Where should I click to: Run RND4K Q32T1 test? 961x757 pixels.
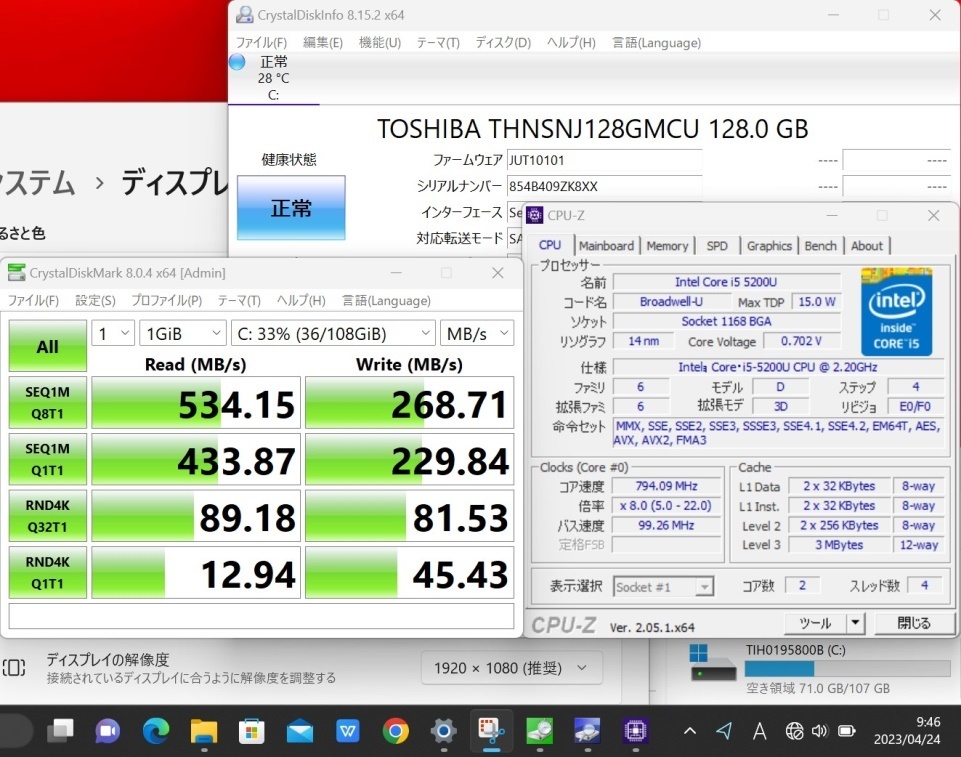[48, 516]
